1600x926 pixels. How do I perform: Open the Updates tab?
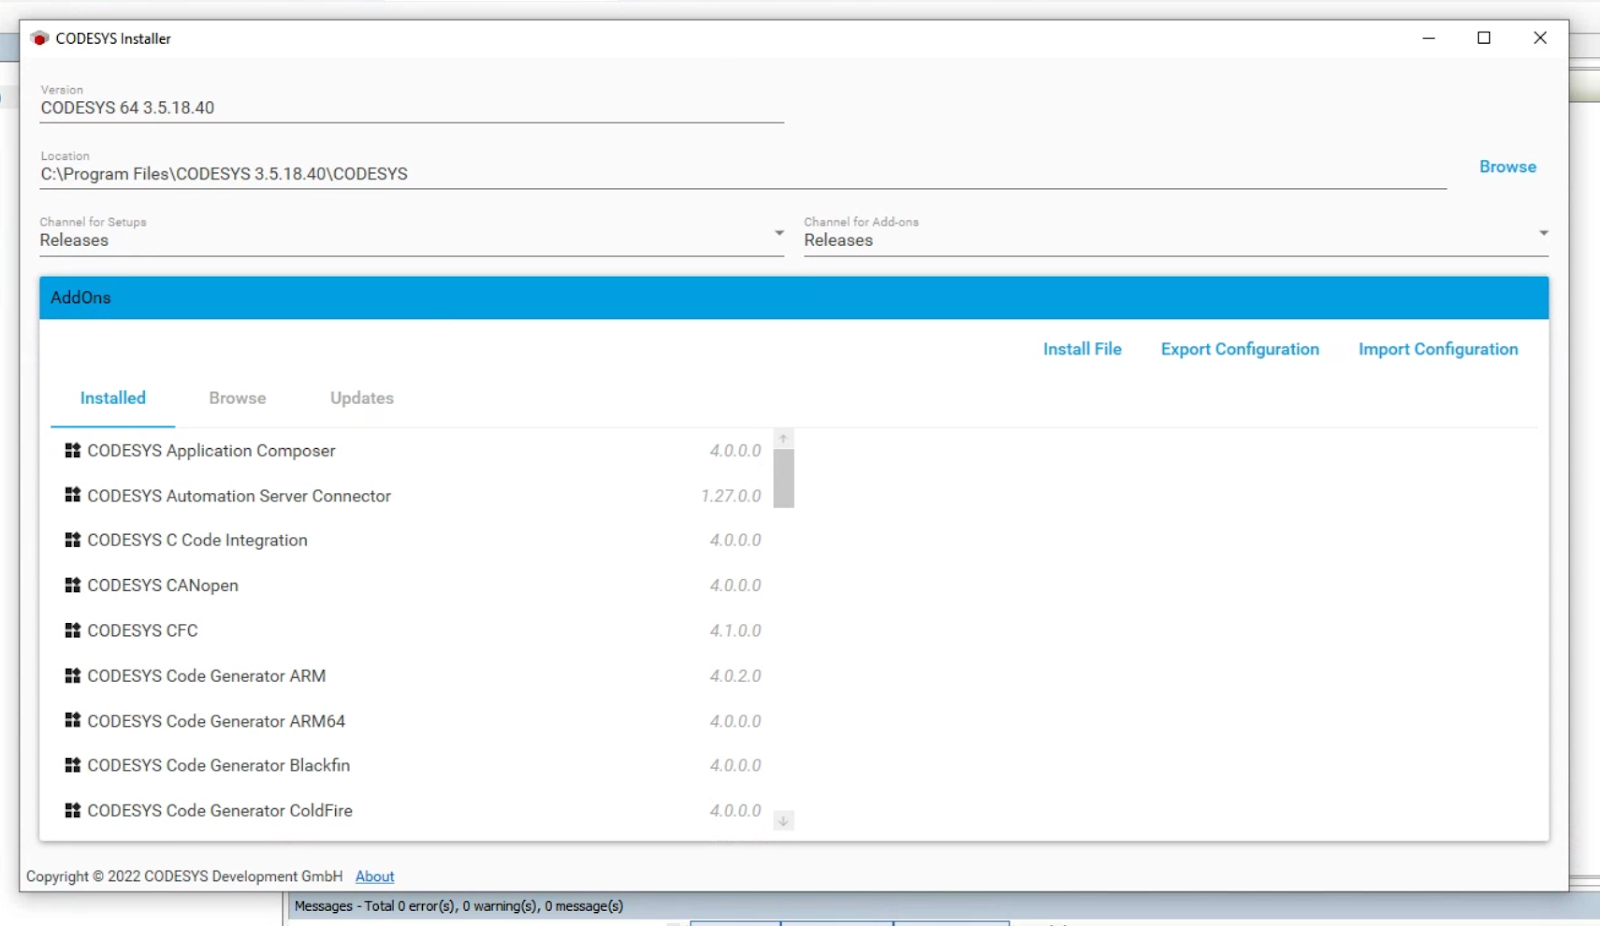pyautogui.click(x=361, y=398)
